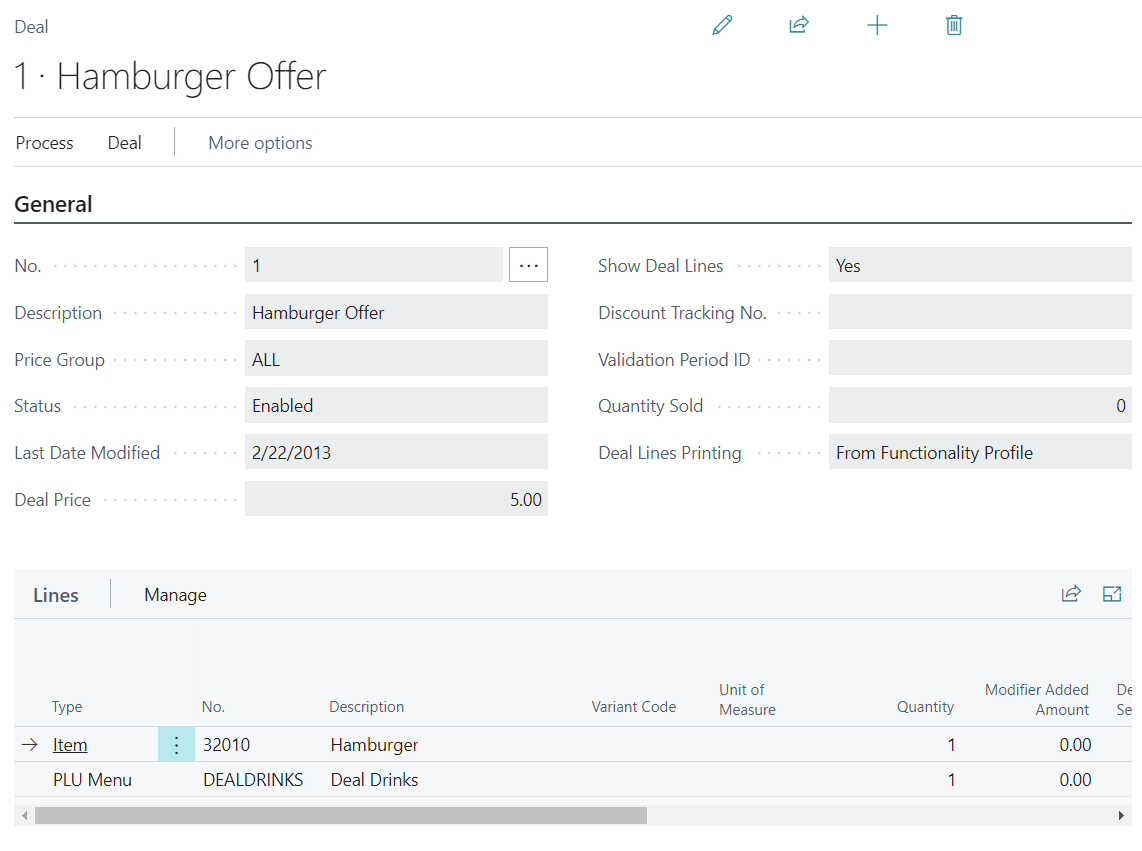Viewport: 1142px width, 851px height.
Task: Open the Deal menu
Action: click(x=125, y=143)
